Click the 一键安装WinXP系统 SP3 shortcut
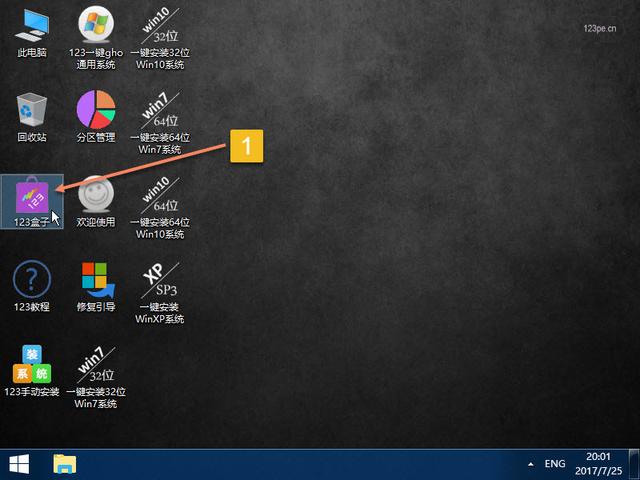The image size is (640, 480). pos(160,292)
